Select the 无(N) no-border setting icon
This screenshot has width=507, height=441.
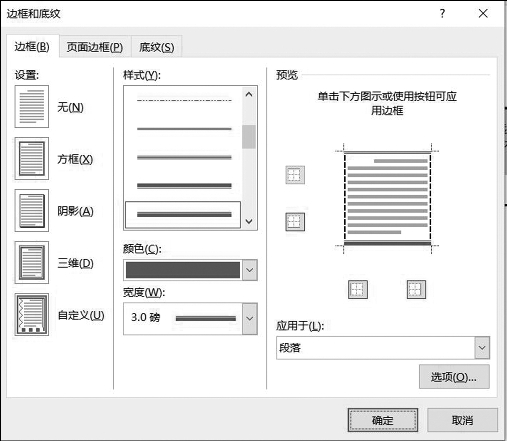(32, 107)
